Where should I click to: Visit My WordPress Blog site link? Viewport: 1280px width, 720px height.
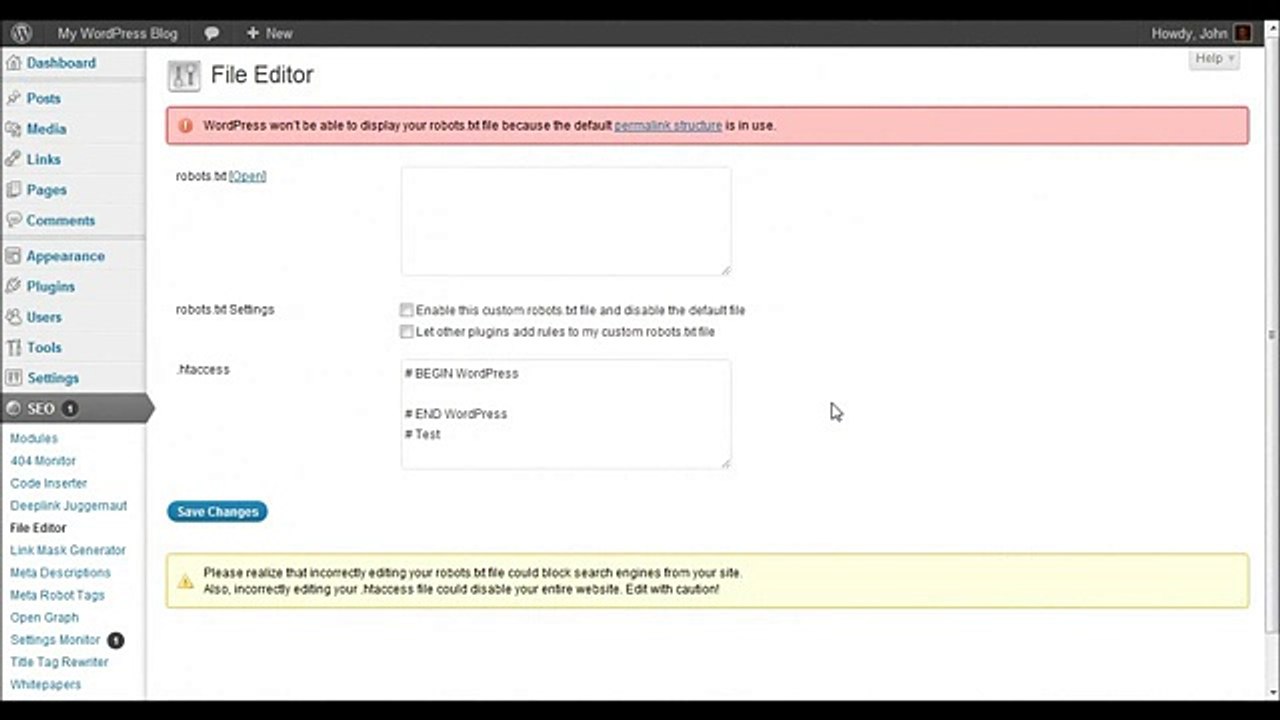117,33
